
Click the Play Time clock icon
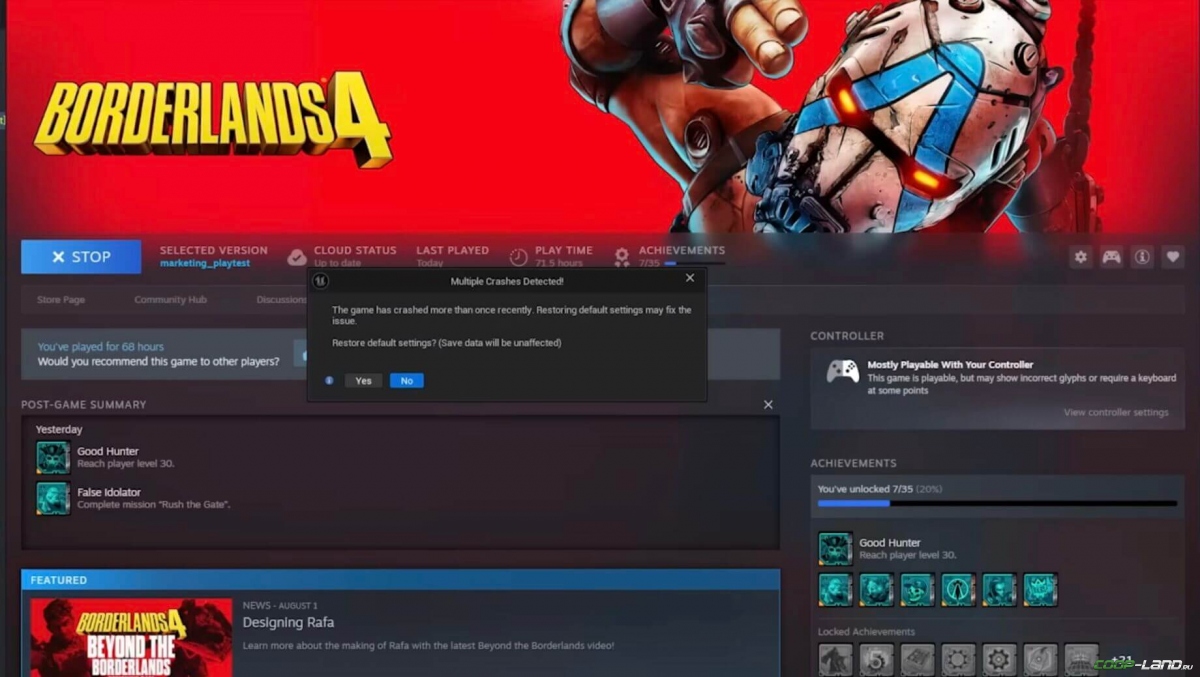click(x=517, y=255)
